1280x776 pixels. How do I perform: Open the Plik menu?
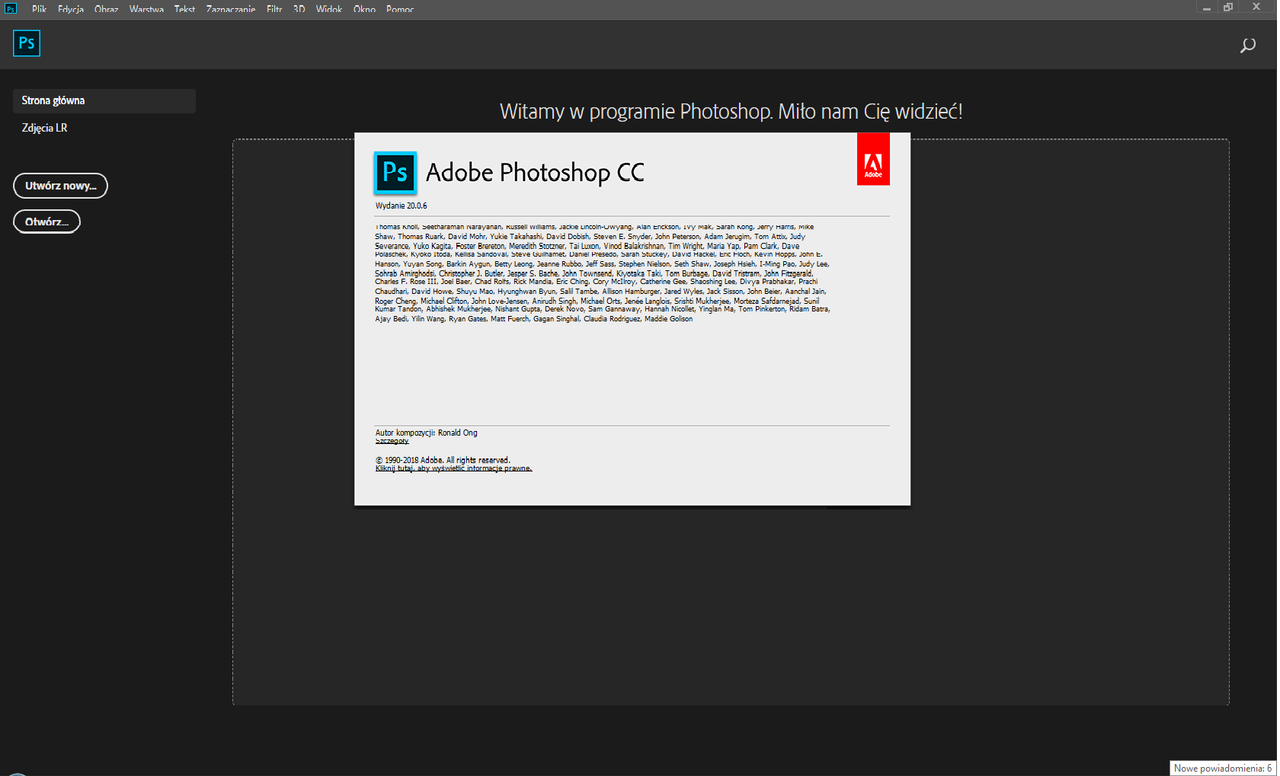tap(39, 9)
